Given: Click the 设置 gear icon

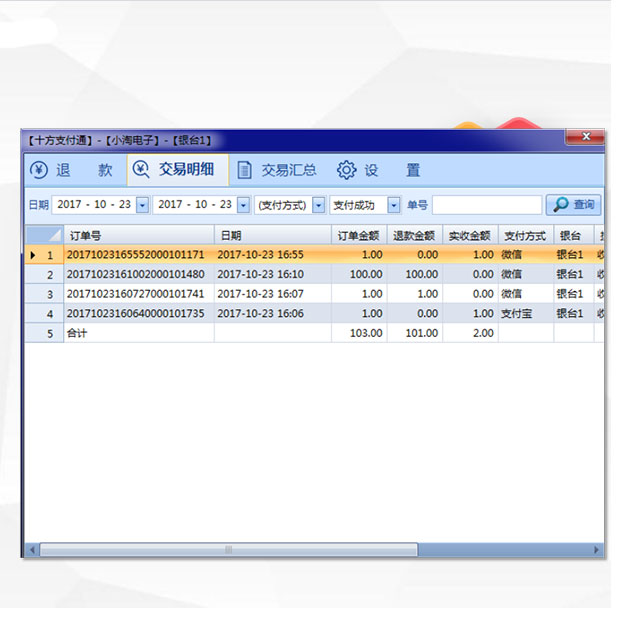Looking at the screenshot, I should (346, 170).
